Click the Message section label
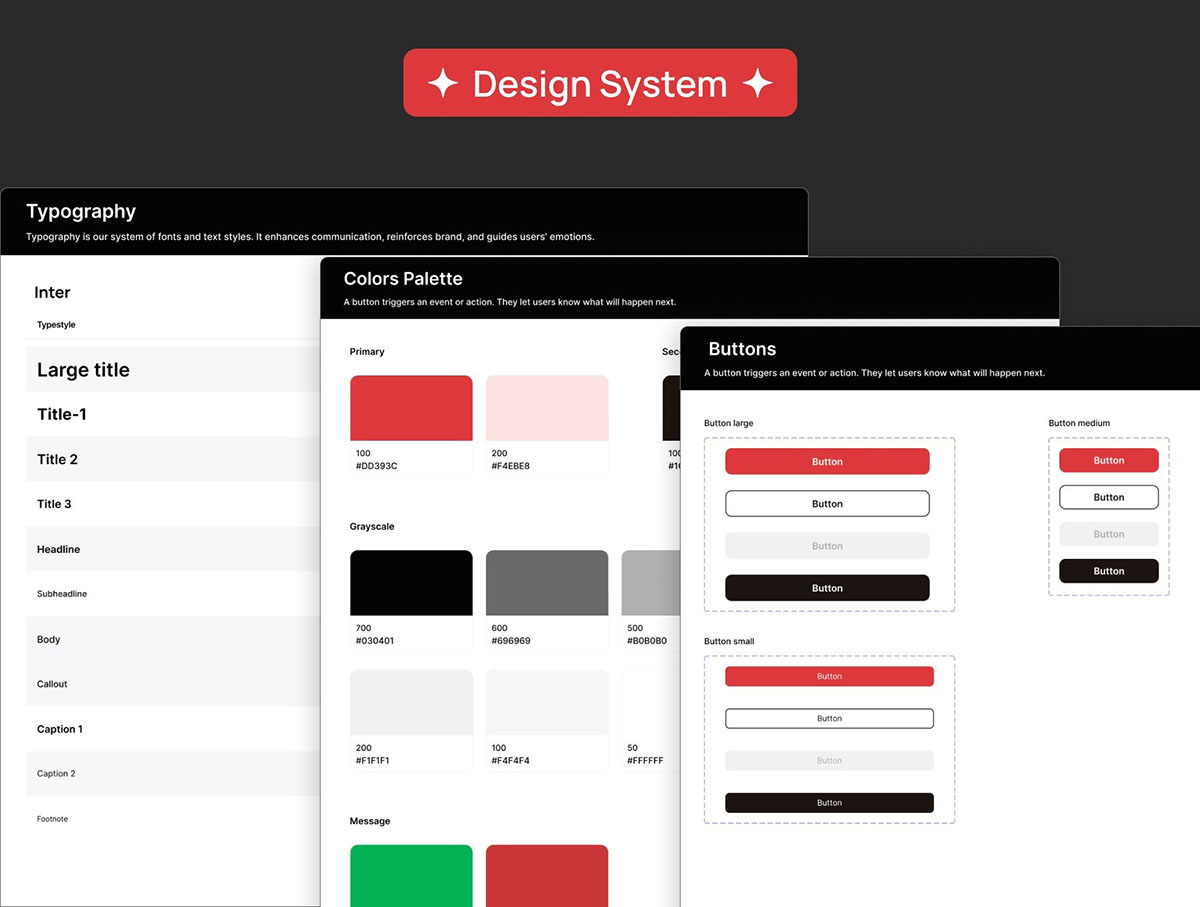This screenshot has height=907, width=1200. (x=370, y=821)
